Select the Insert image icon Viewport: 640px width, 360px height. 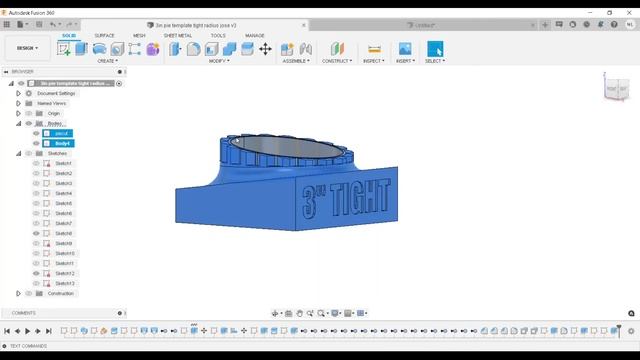pyautogui.click(x=405, y=49)
